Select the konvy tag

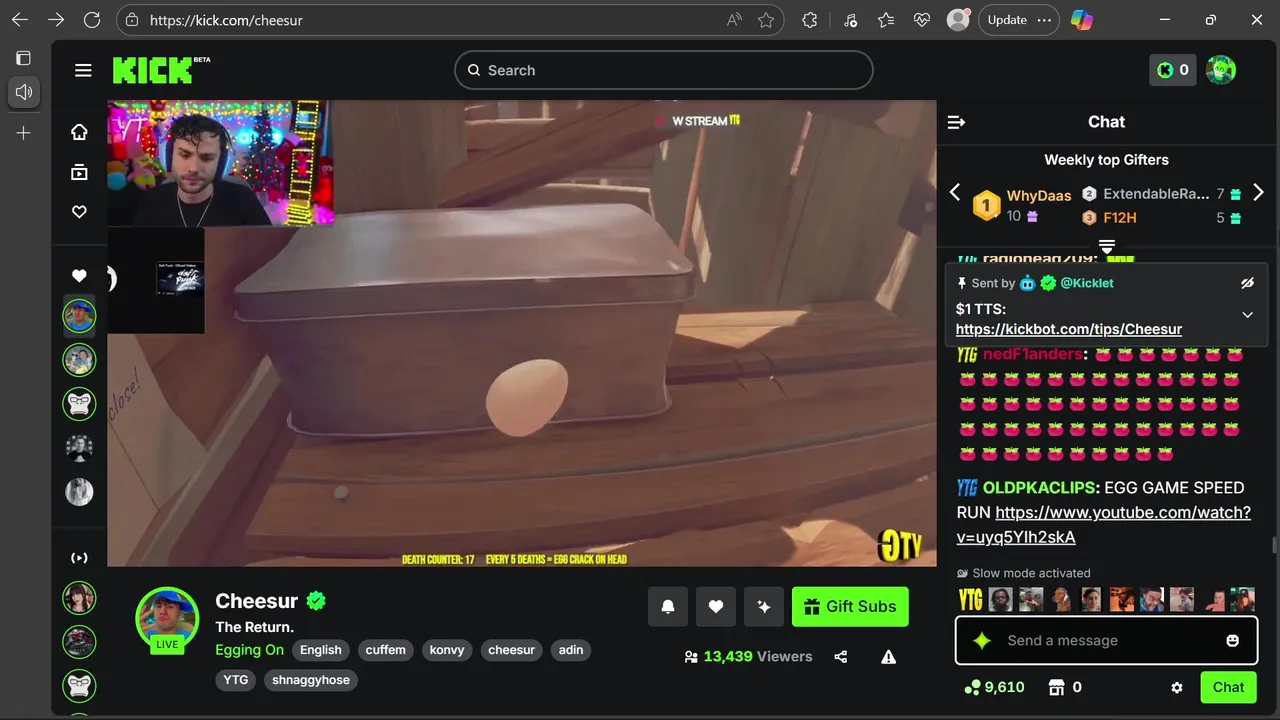447,650
